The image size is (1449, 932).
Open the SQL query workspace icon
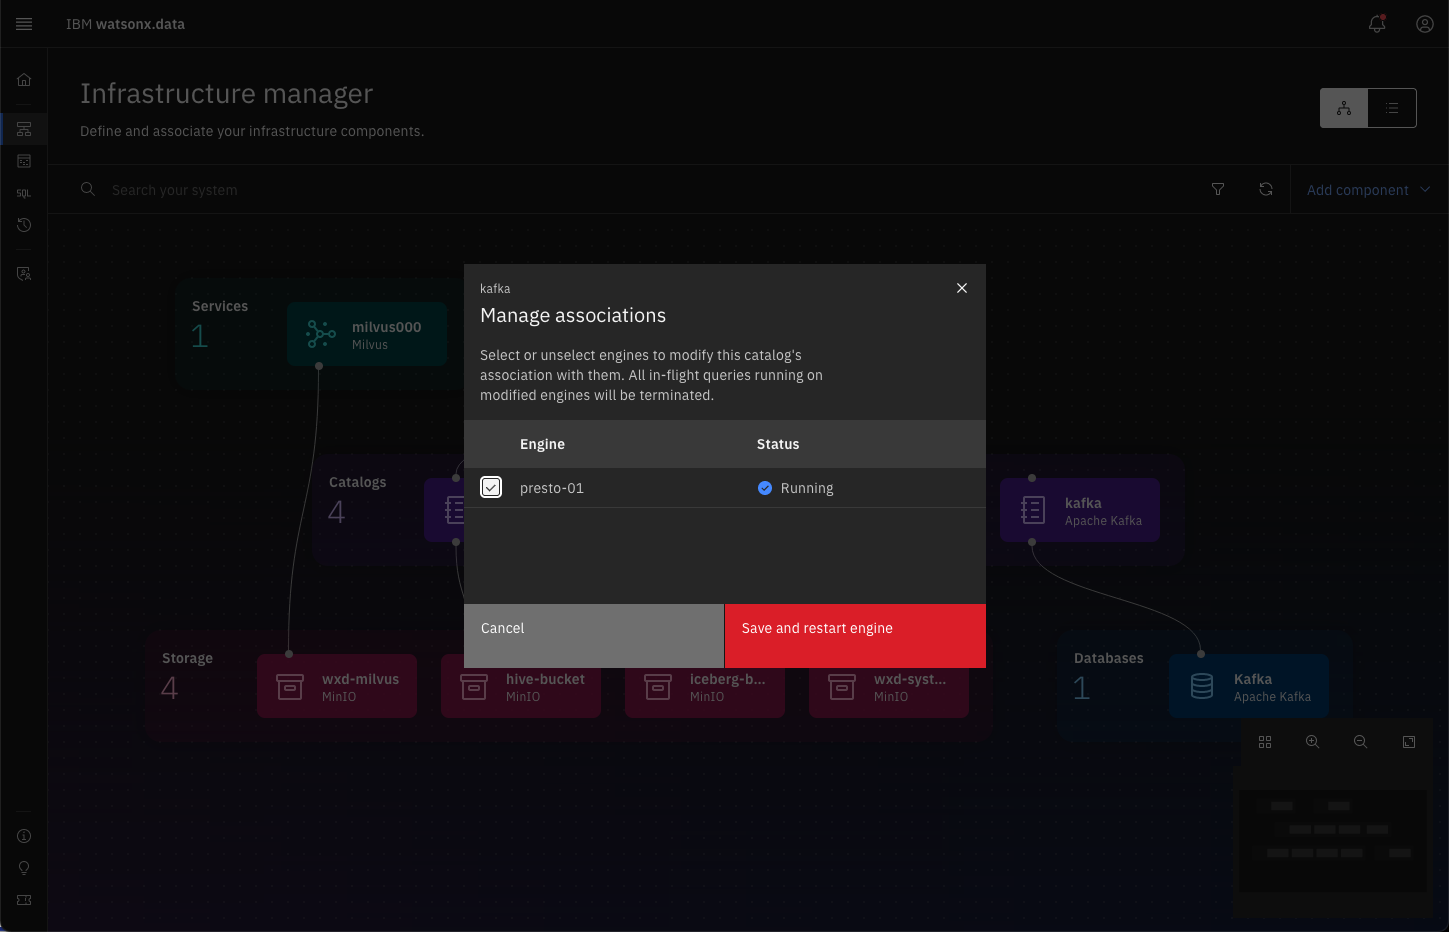24,193
